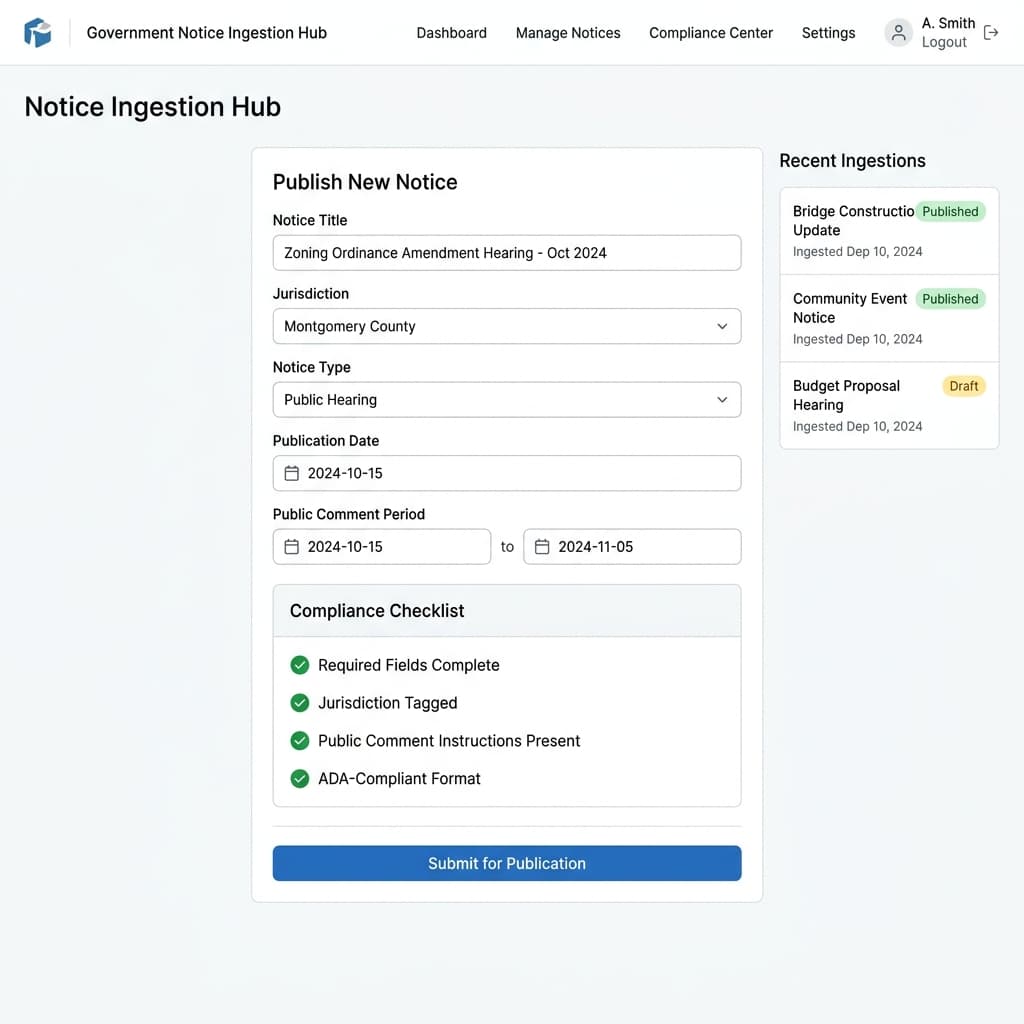Open Manage Notices from the navigation bar
The image size is (1024, 1024).
click(x=568, y=33)
